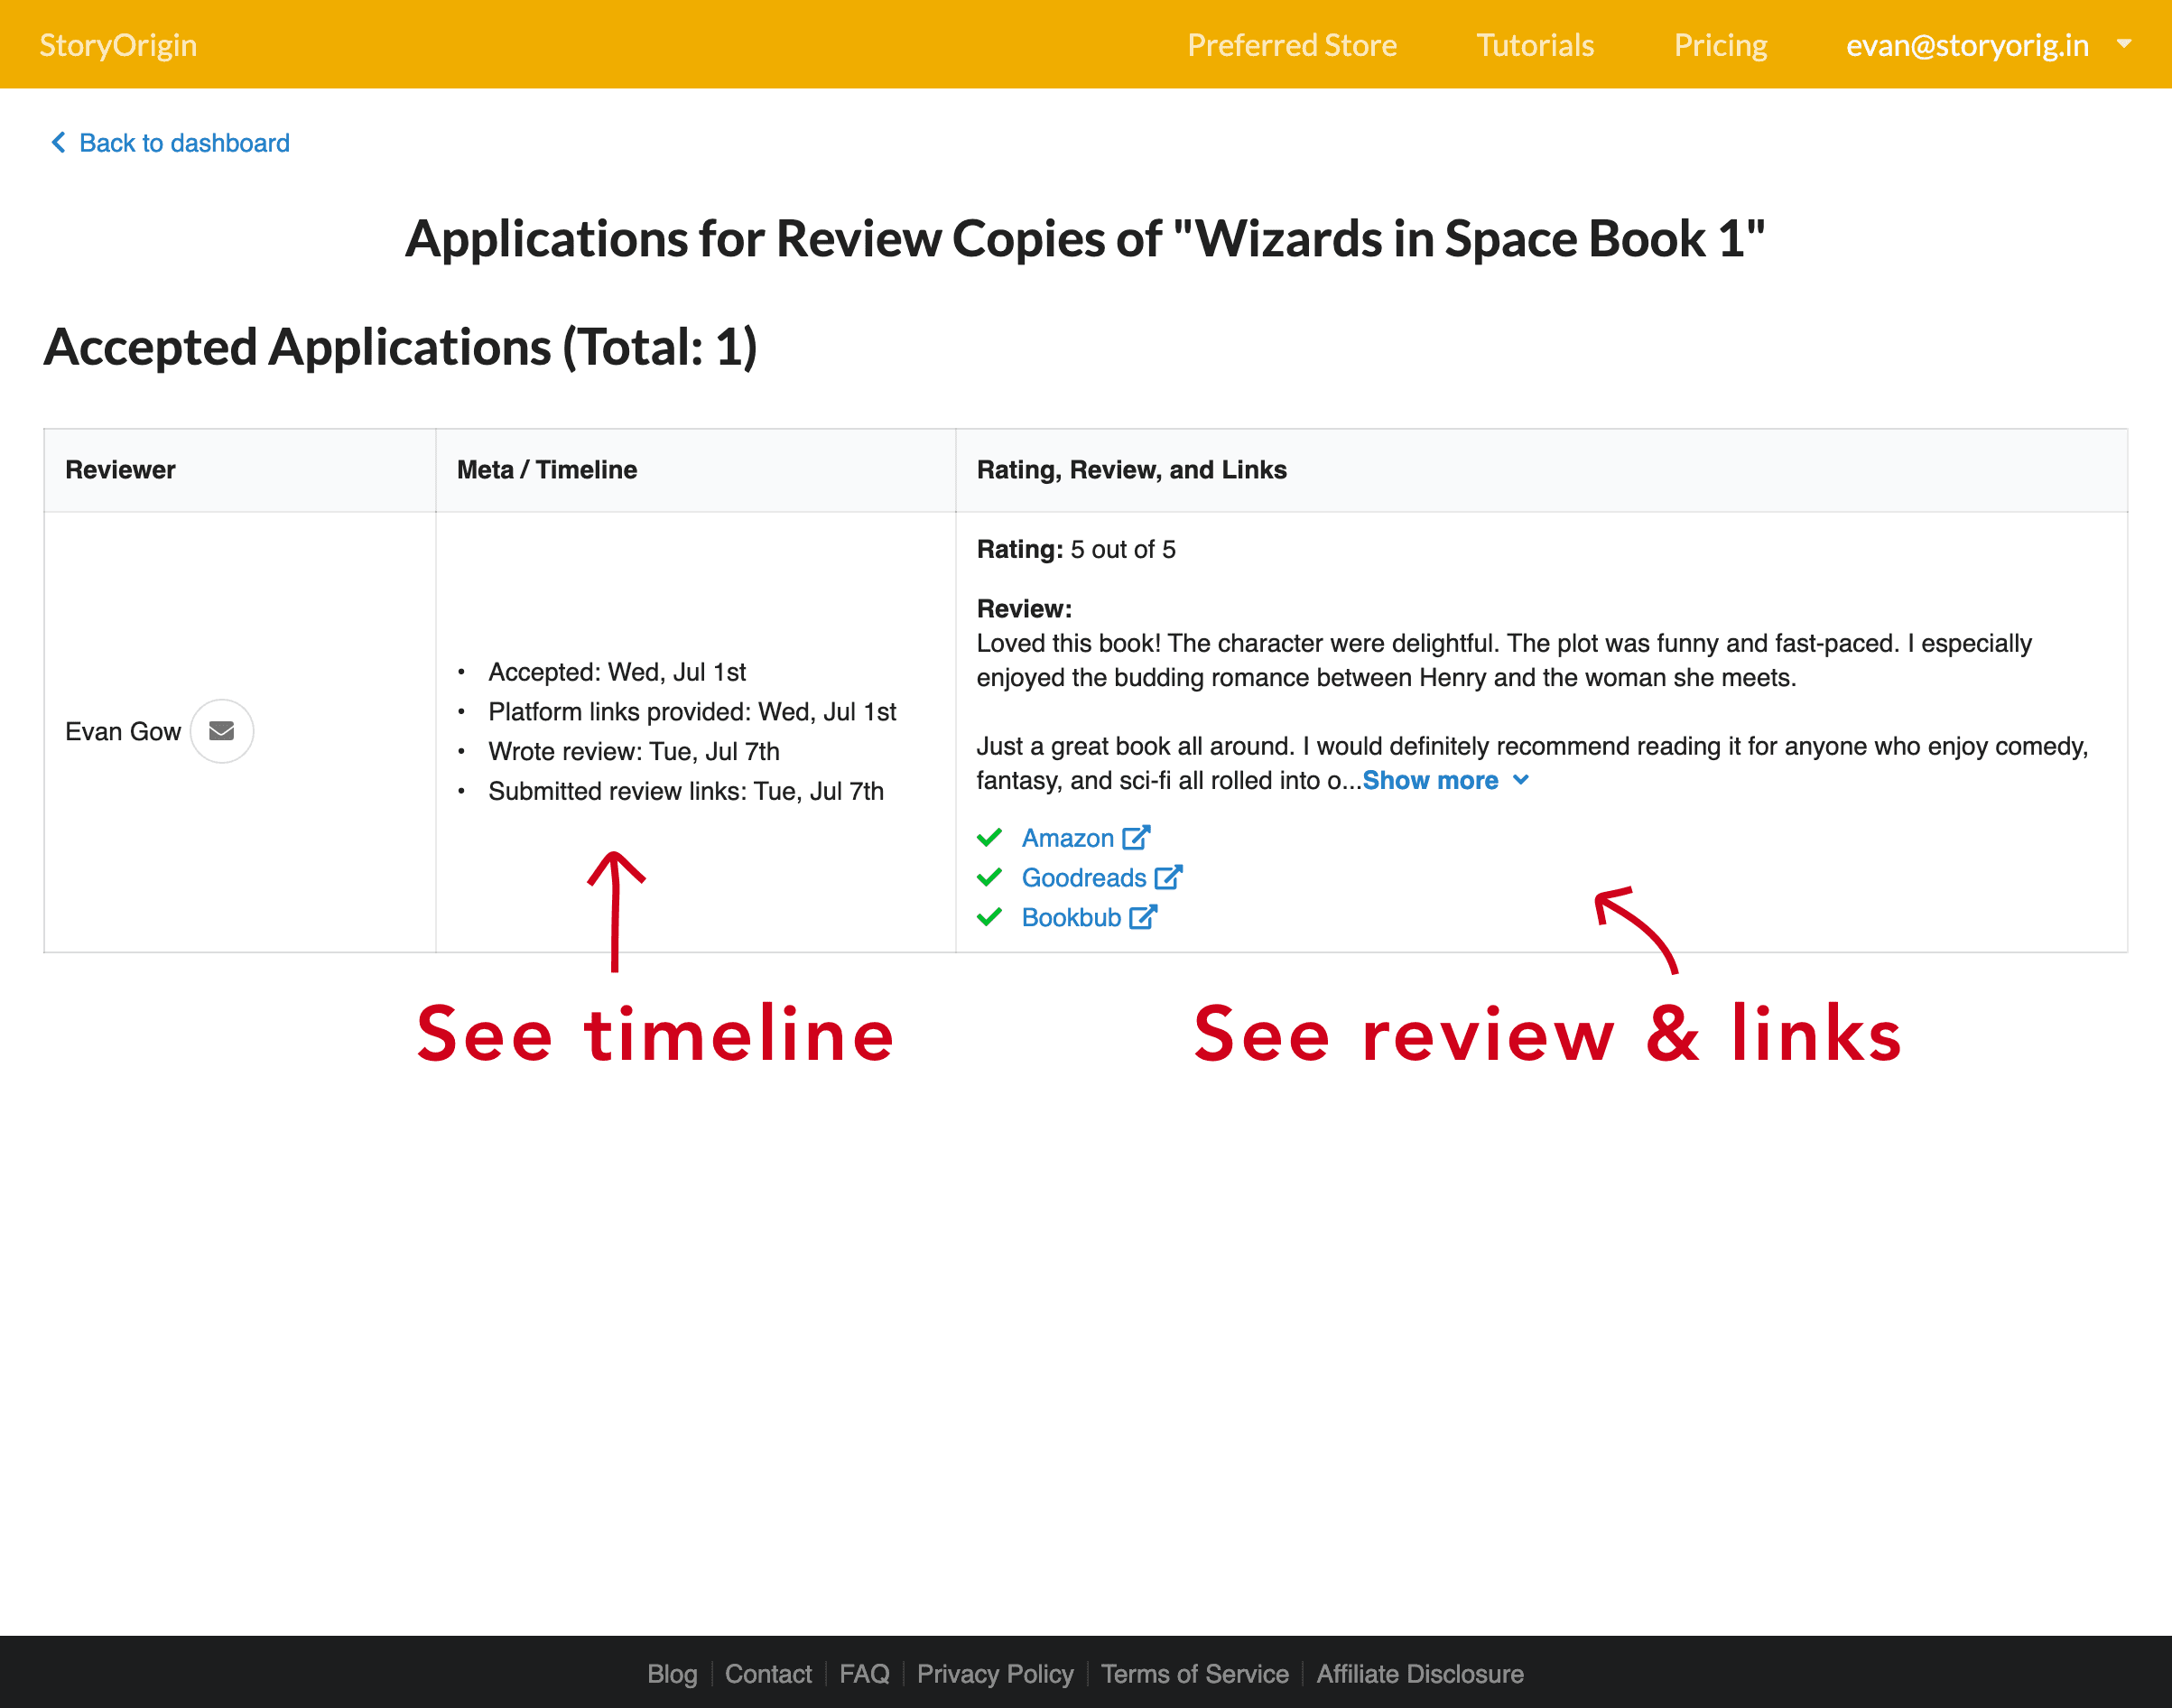Click the green checkmark beside Bookbub
2172x1708 pixels.
click(989, 917)
